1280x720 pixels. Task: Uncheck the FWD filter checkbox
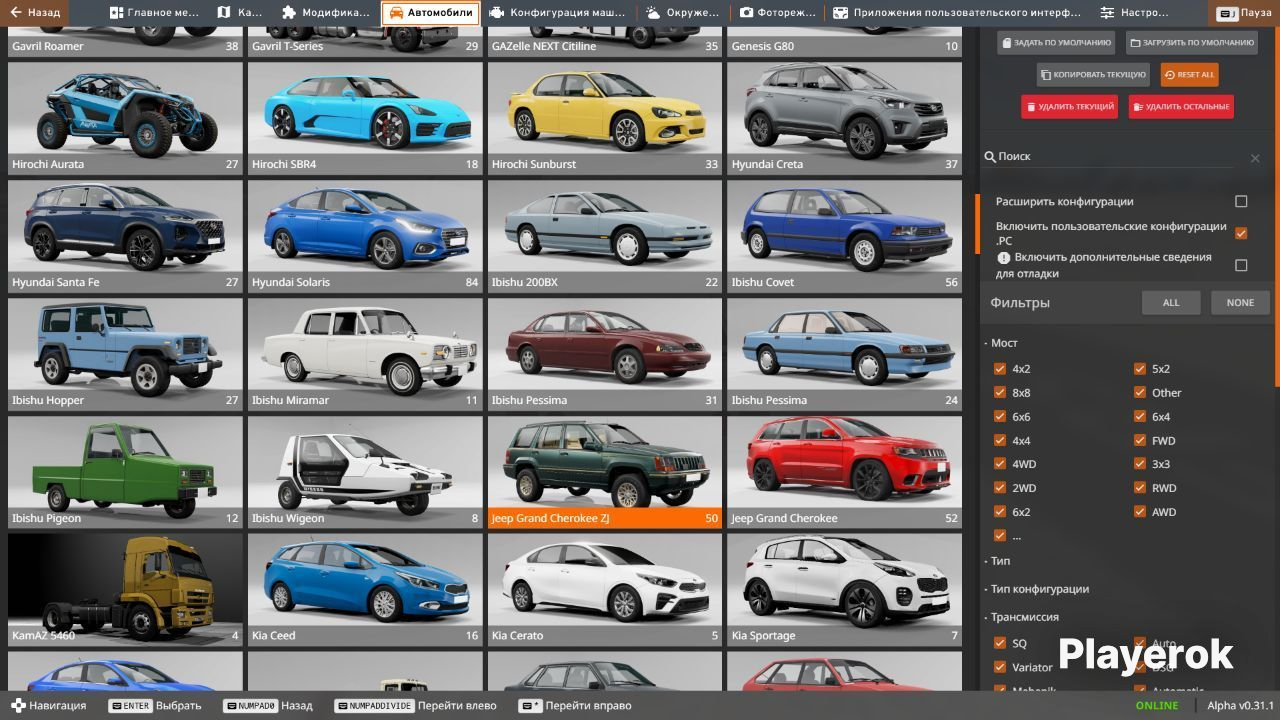pos(1140,440)
